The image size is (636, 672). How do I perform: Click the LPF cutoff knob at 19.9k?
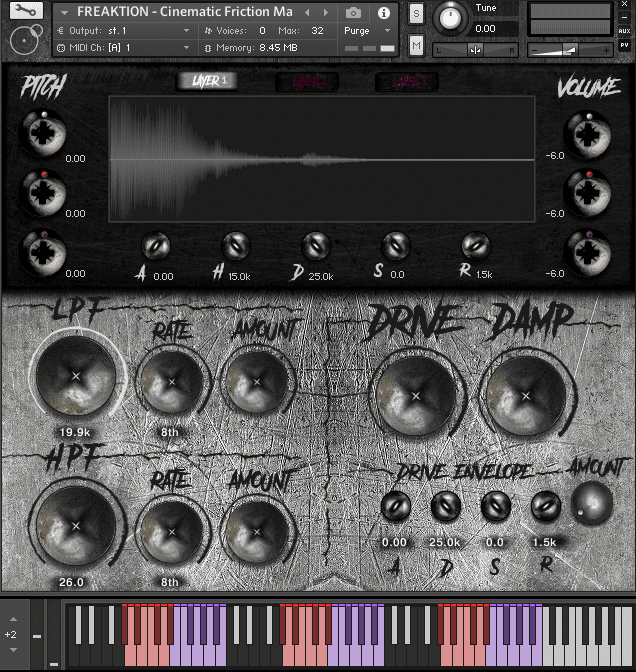coord(76,376)
